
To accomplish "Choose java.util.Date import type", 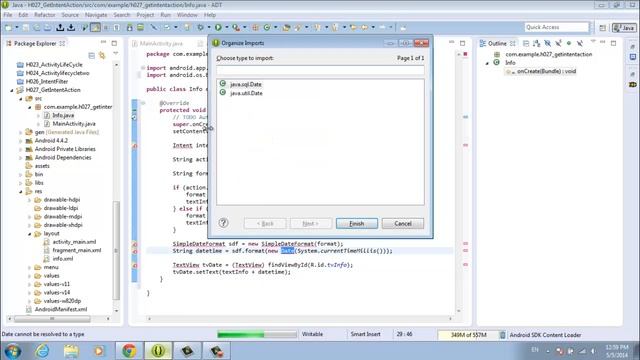I will point(246,93).
